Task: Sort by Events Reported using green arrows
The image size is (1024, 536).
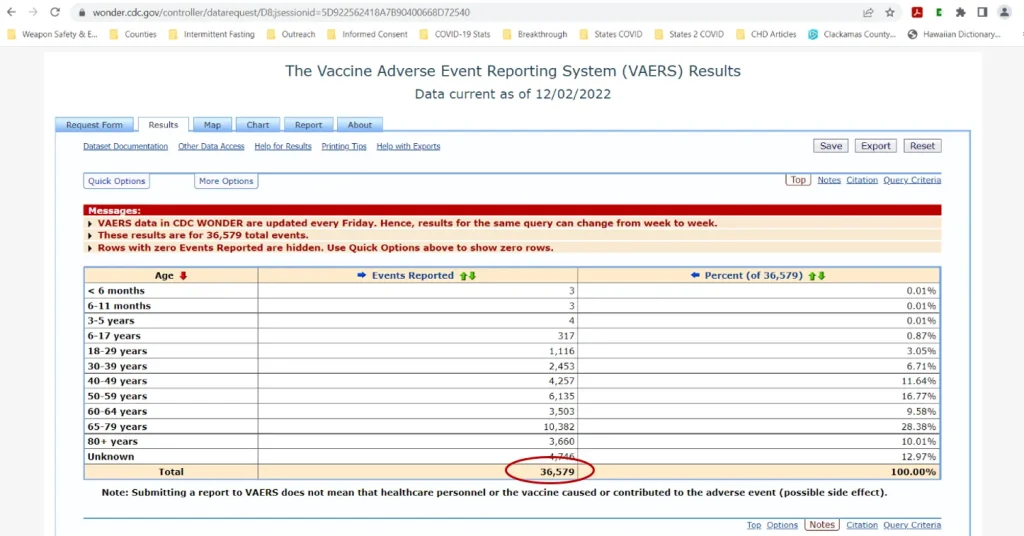Action: [467, 276]
